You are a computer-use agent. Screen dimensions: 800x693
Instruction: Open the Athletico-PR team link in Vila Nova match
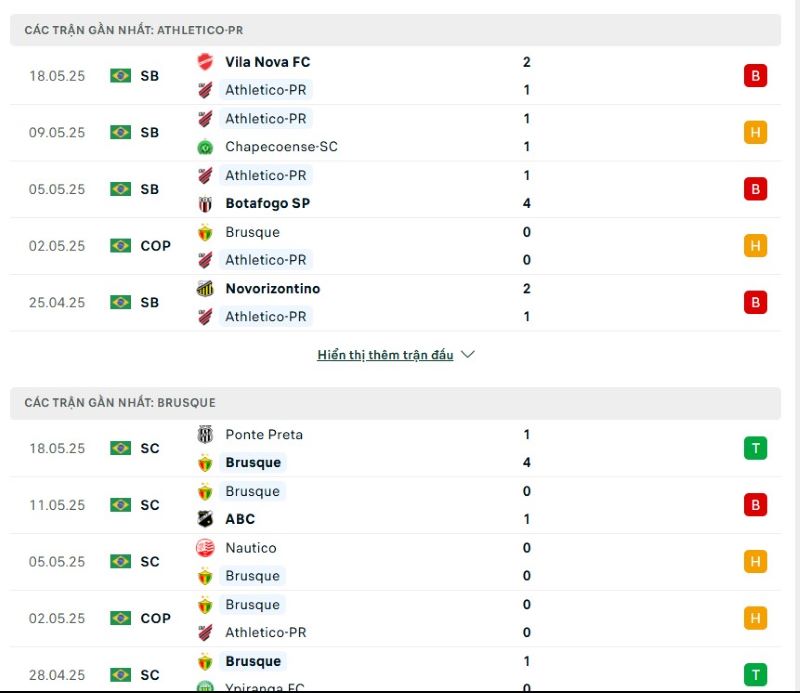click(266, 90)
